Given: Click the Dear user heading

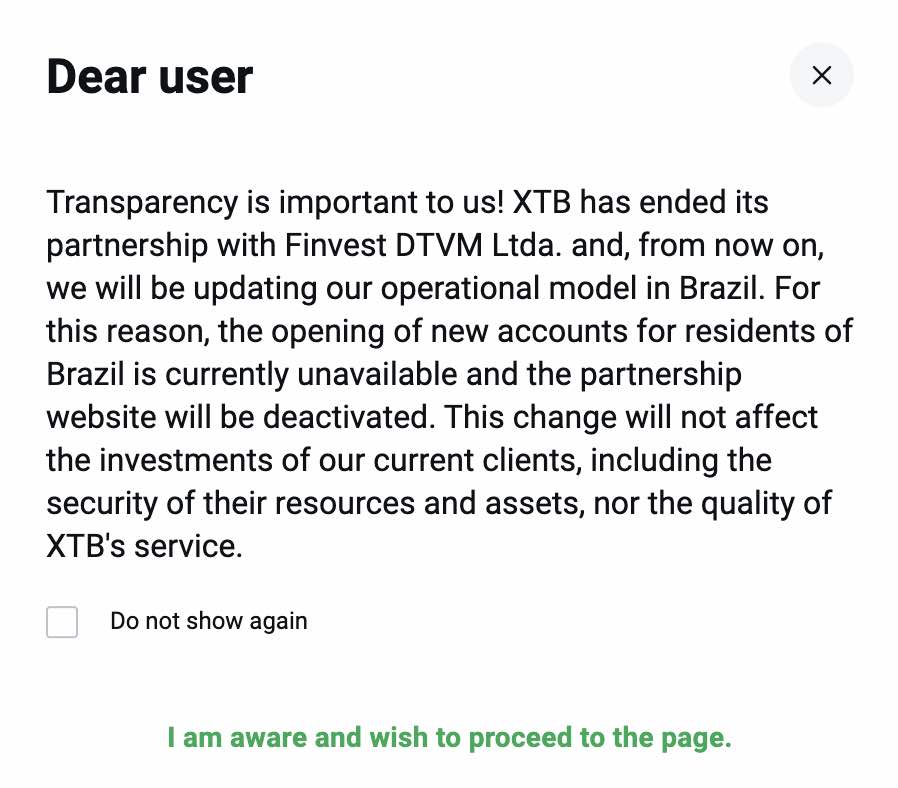Looking at the screenshot, I should click(x=150, y=76).
